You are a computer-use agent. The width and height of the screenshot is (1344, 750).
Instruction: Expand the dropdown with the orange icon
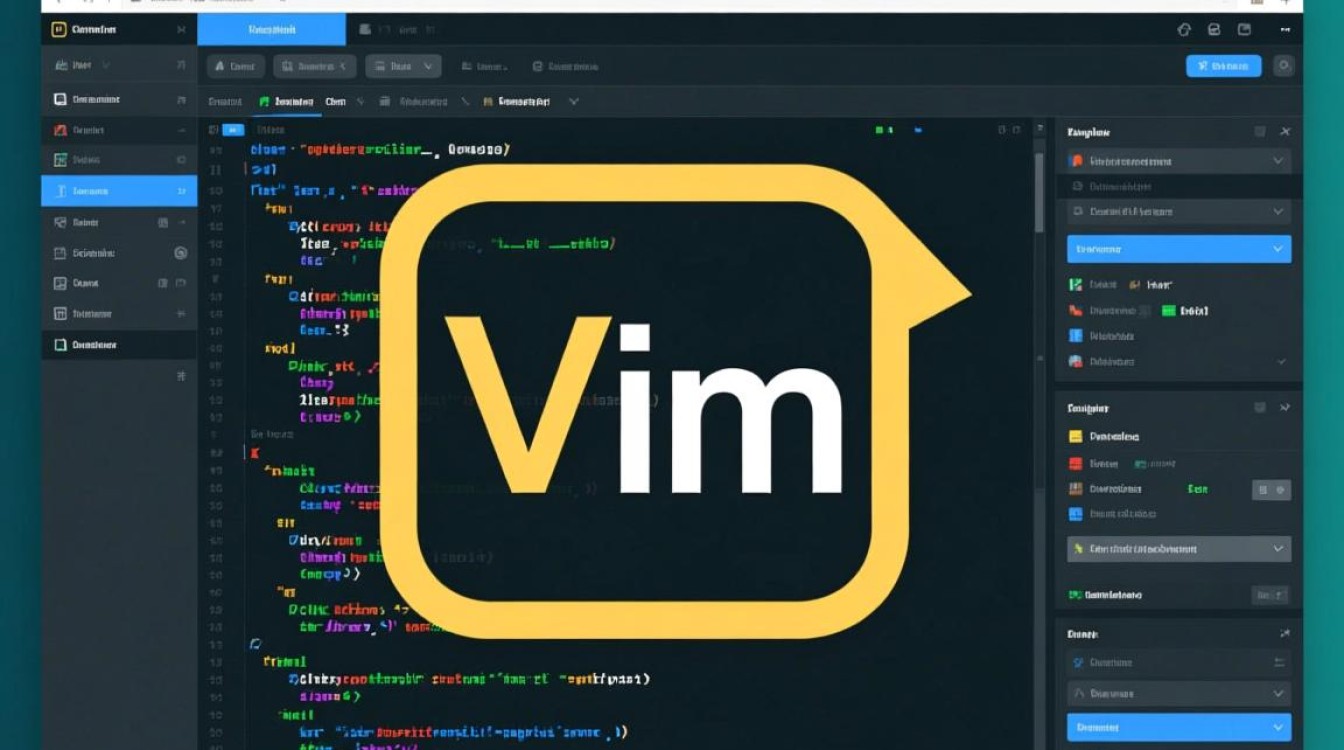[1178, 161]
